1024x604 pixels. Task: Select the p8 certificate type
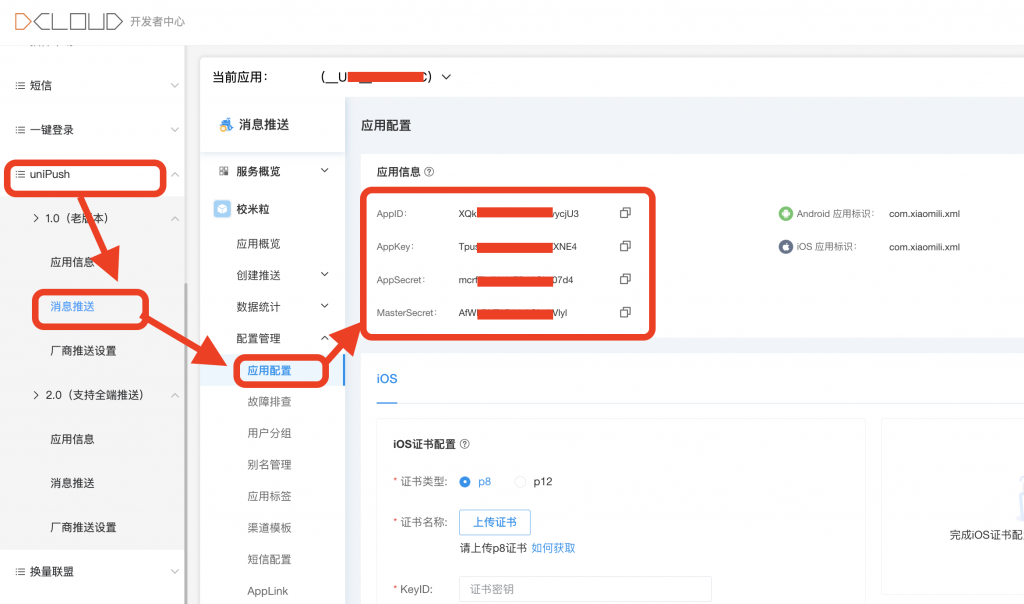465,482
